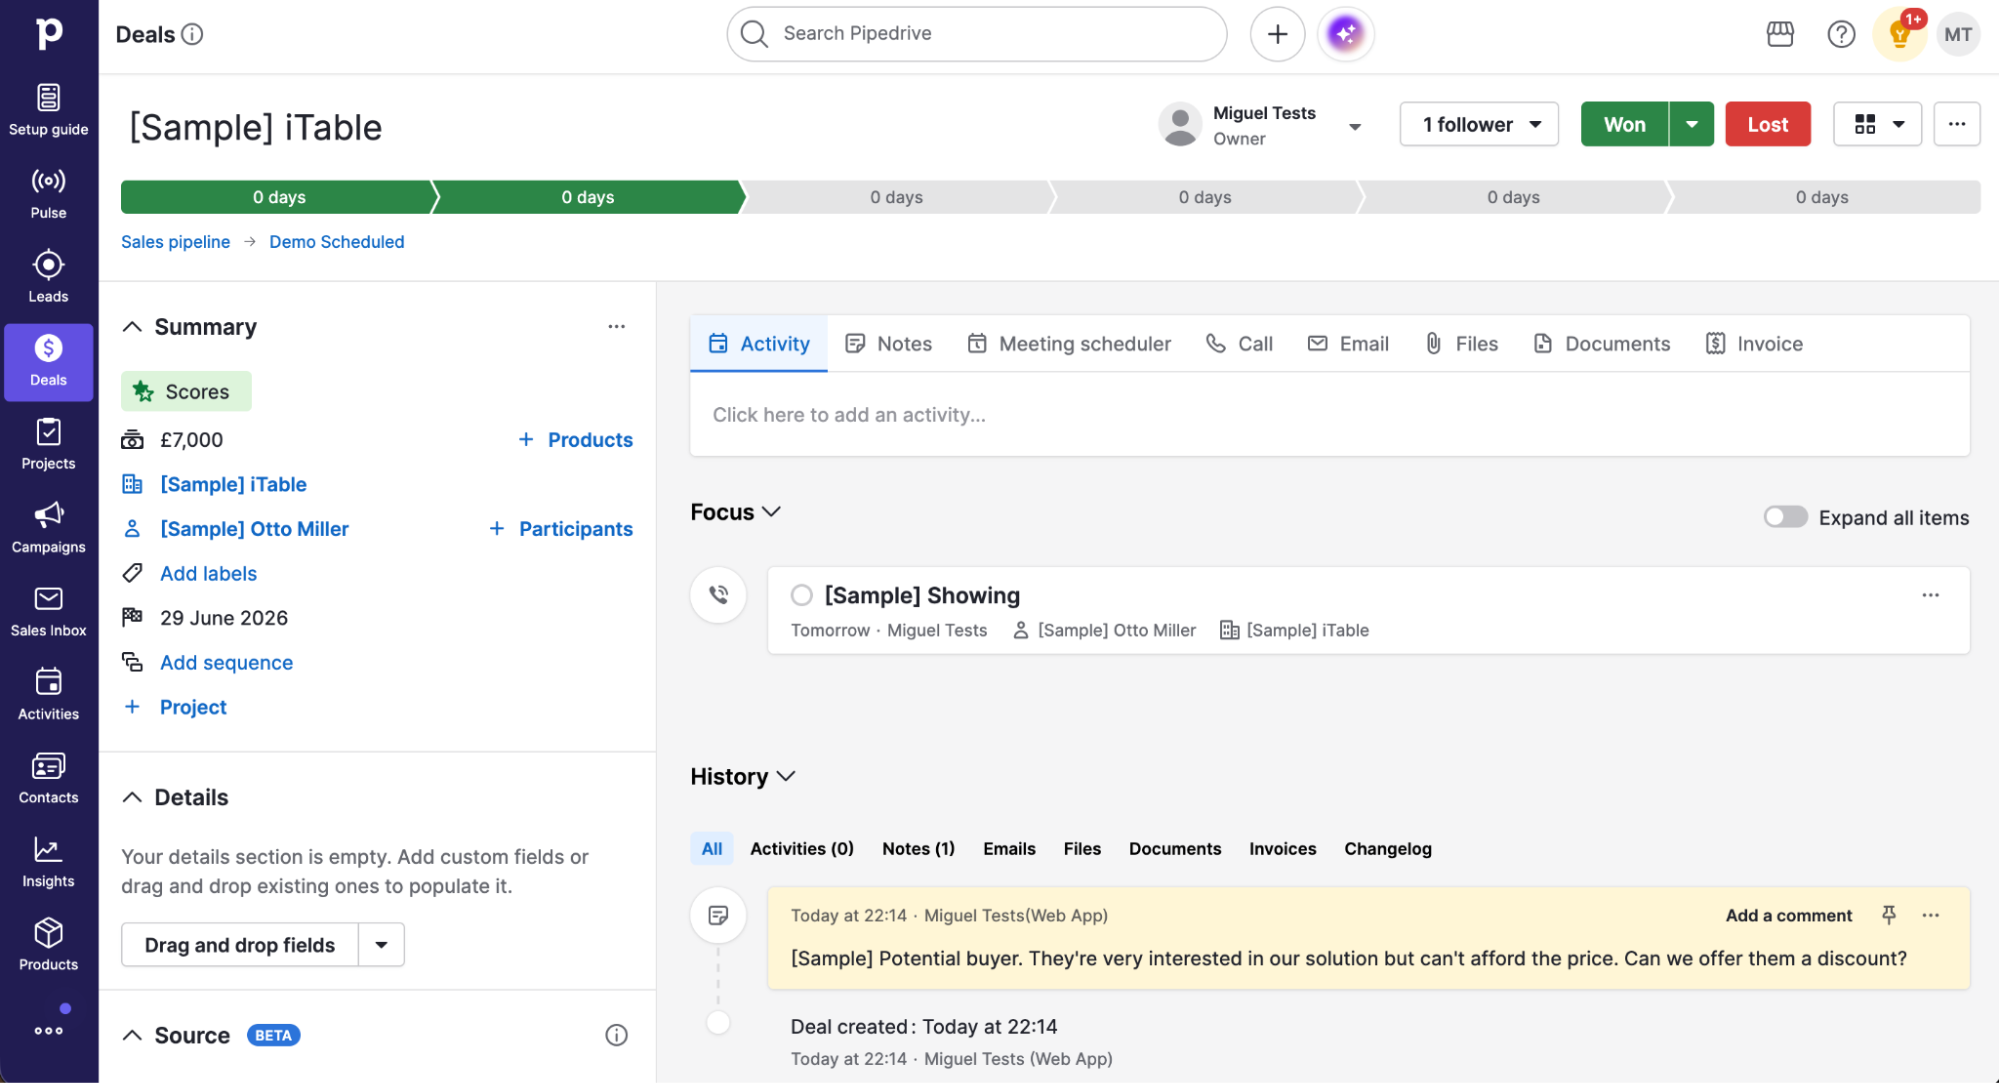Open Activities in the sidebar
This screenshot has width=1999, height=1084.
[x=48, y=695]
